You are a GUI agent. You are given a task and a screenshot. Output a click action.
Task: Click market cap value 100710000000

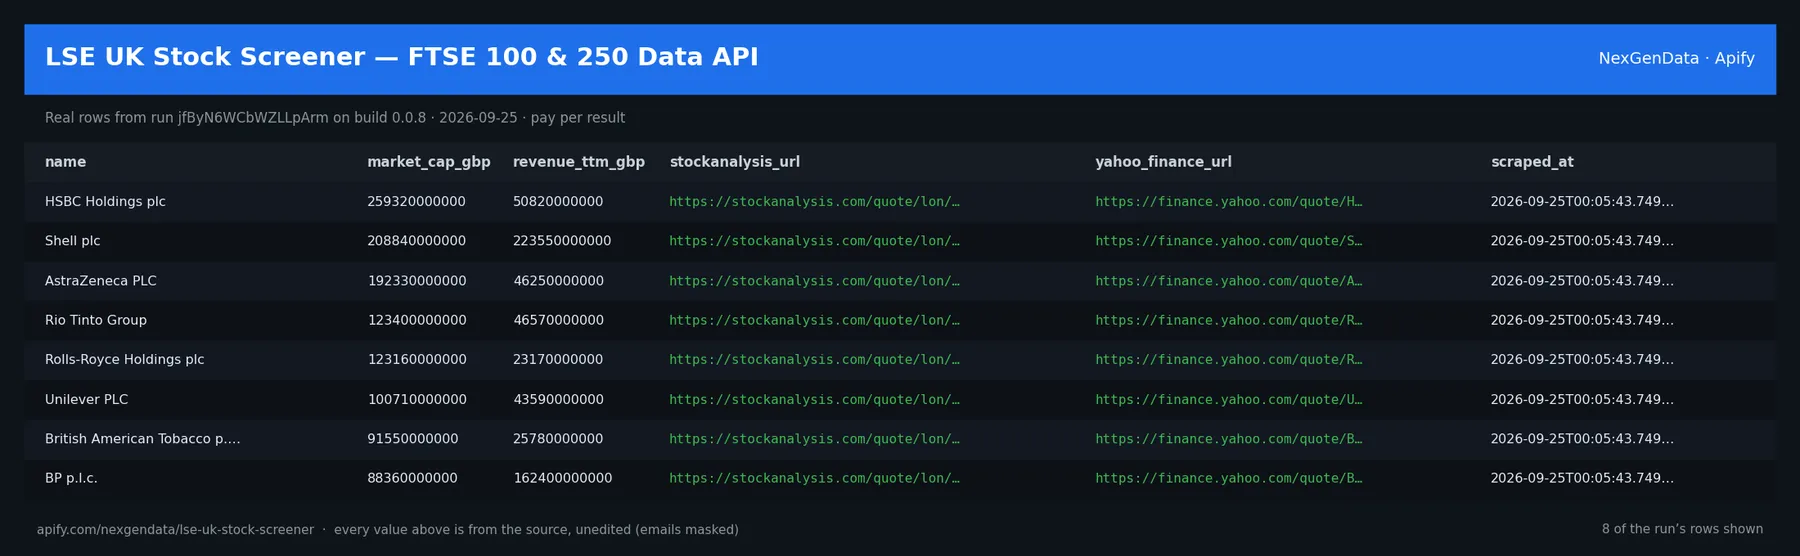click(416, 399)
